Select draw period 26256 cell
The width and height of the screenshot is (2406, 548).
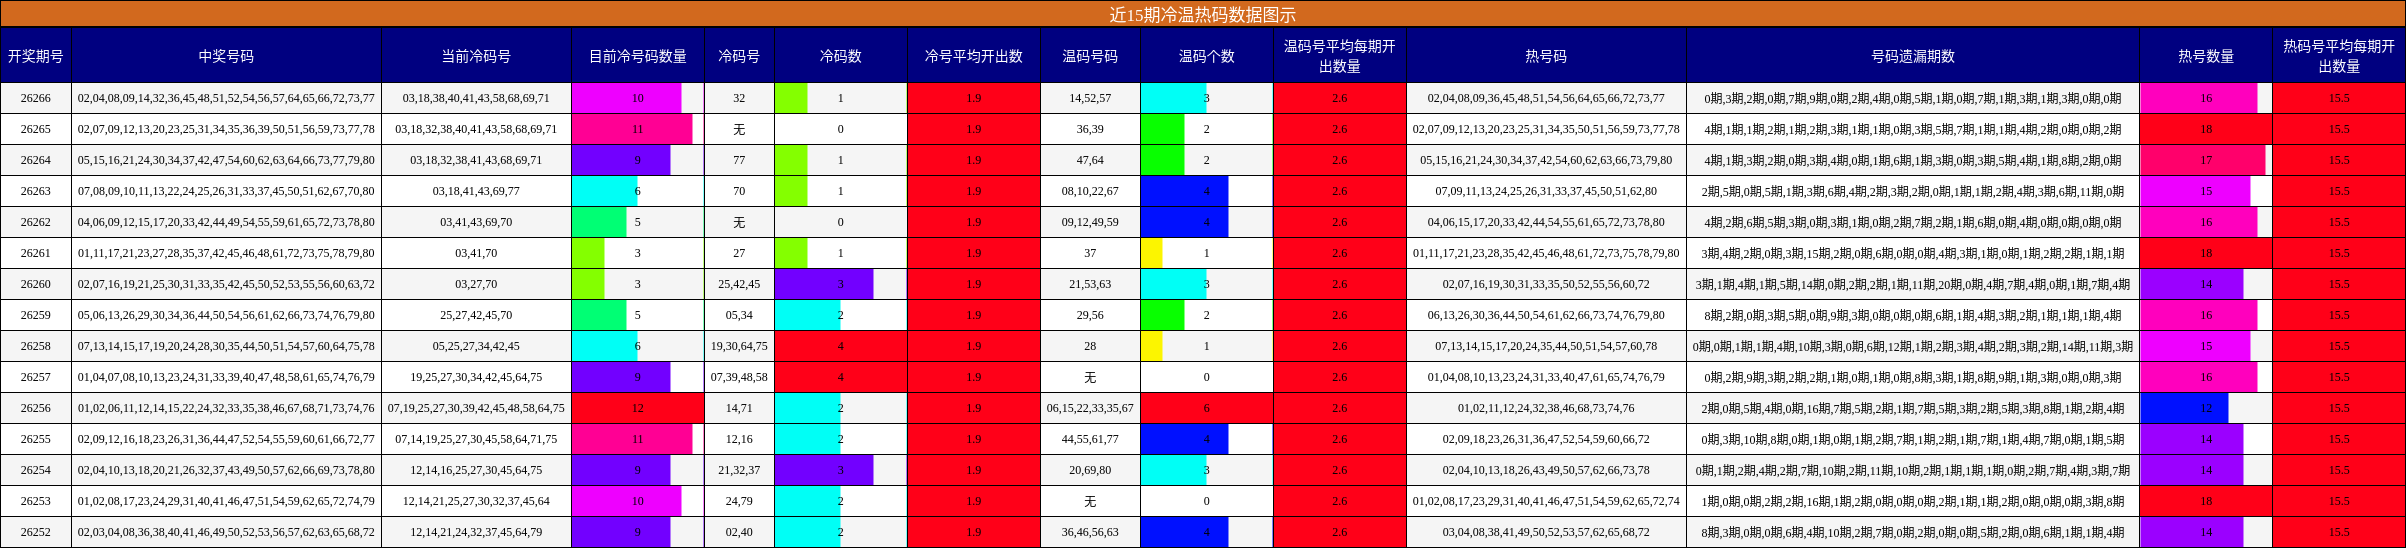tap(36, 408)
